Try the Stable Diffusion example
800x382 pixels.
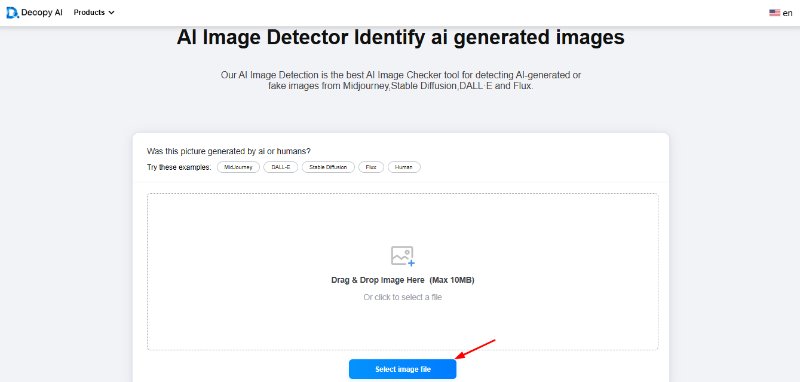coord(328,167)
